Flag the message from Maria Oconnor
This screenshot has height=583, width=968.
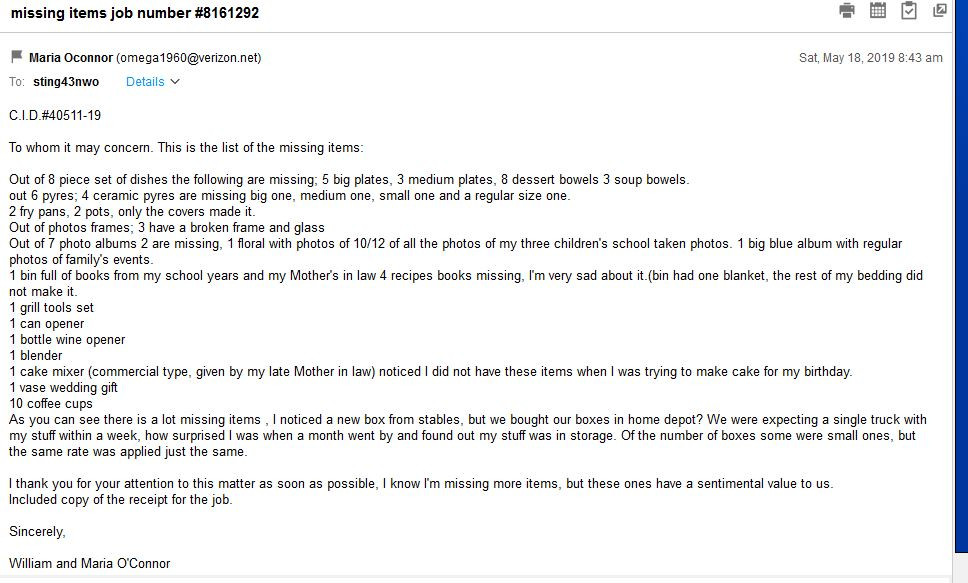coord(16,57)
